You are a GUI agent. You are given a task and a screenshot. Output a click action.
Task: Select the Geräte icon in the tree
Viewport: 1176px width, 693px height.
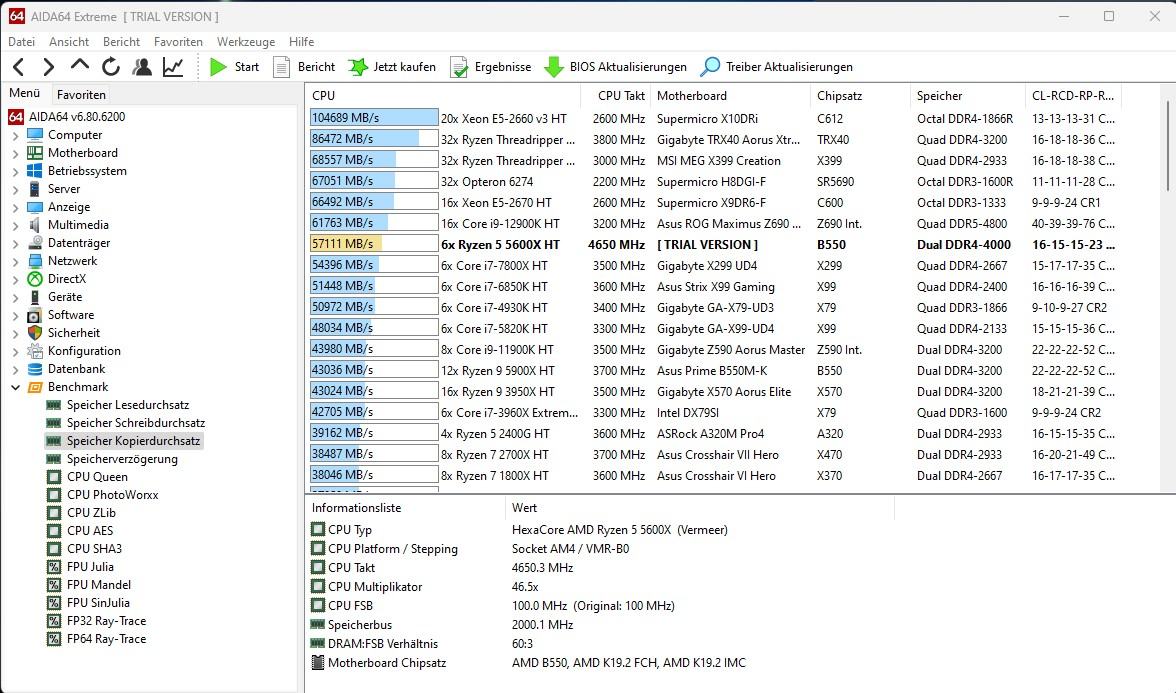(x=35, y=297)
